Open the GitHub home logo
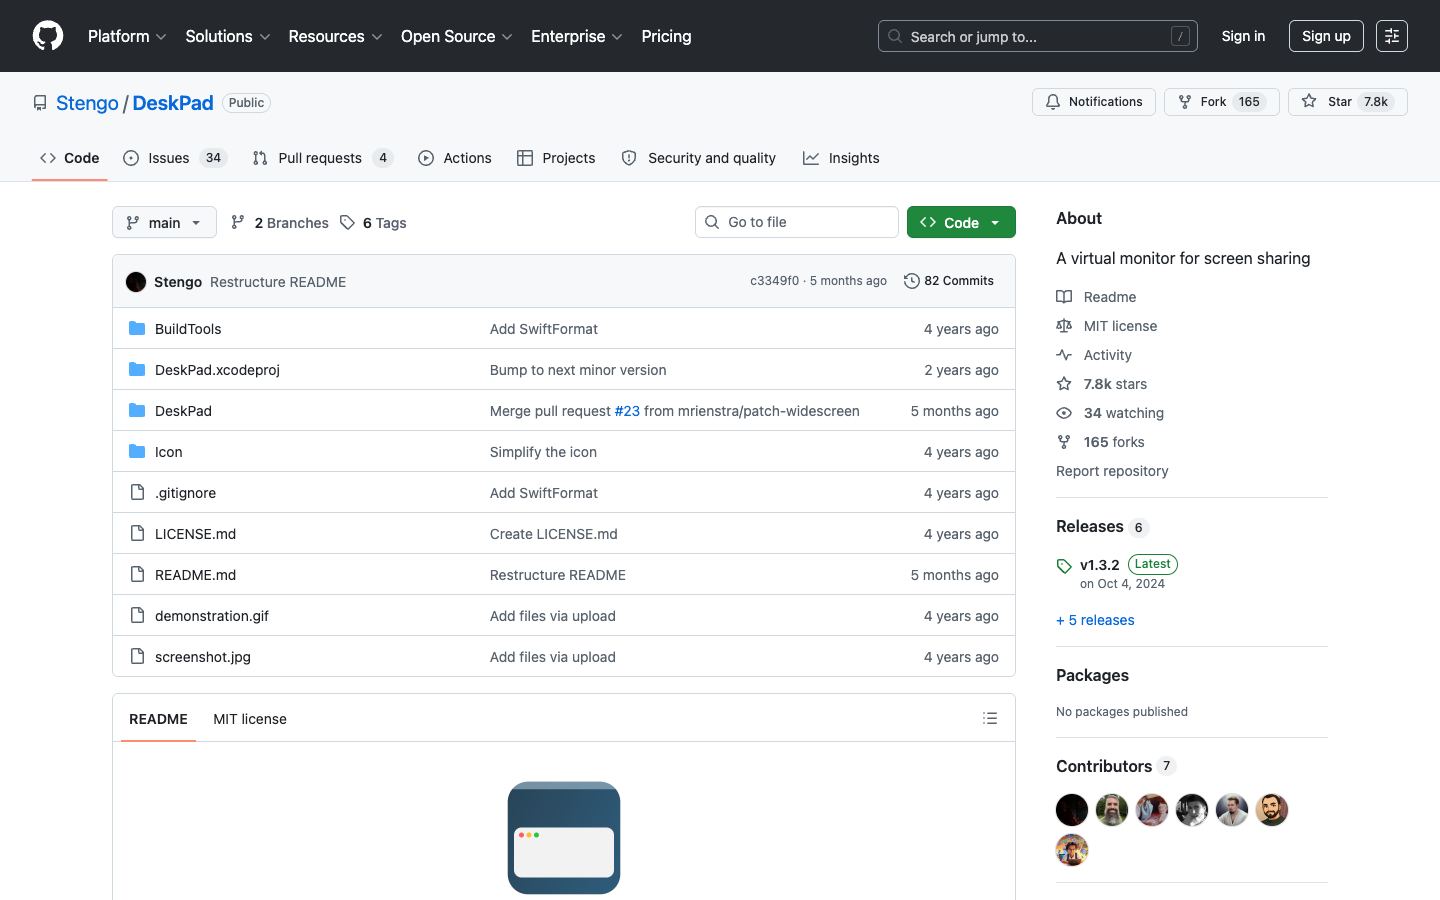 coord(48,36)
